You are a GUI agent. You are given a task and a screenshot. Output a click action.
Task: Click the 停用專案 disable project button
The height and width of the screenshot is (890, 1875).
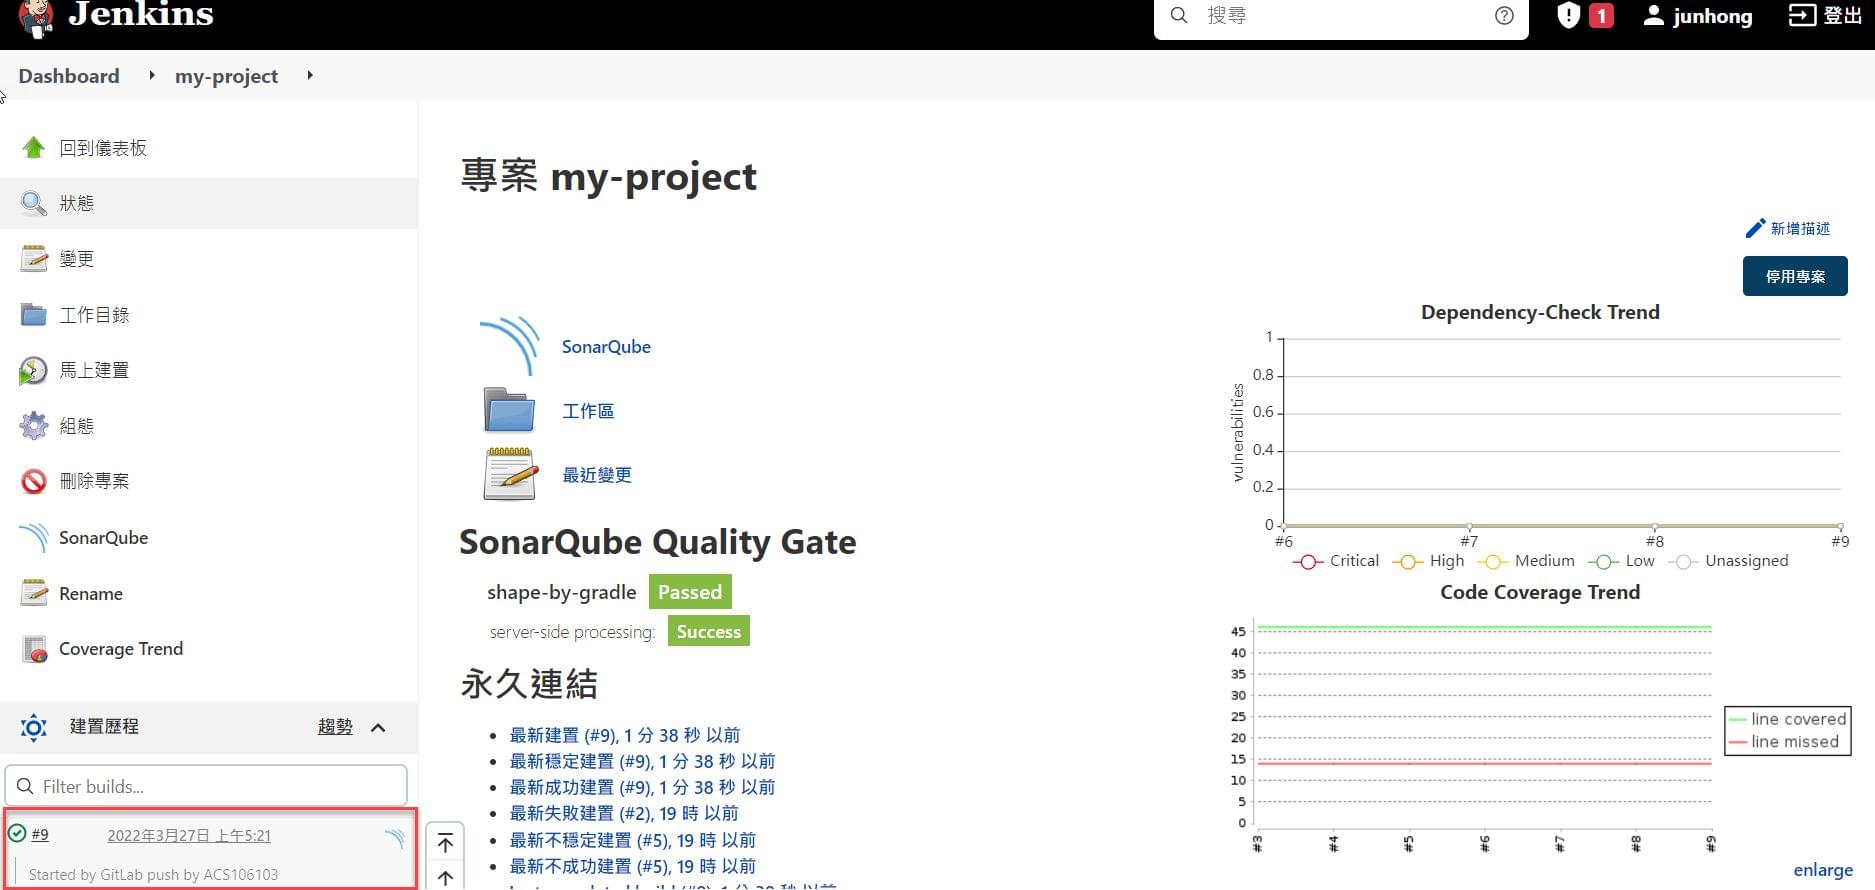pos(1795,276)
